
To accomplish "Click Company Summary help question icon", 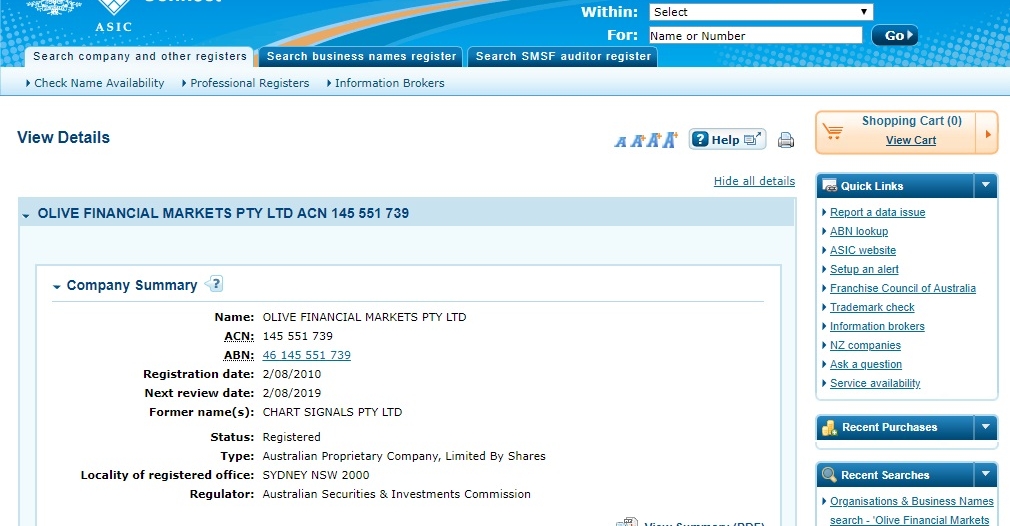I will coord(214,284).
